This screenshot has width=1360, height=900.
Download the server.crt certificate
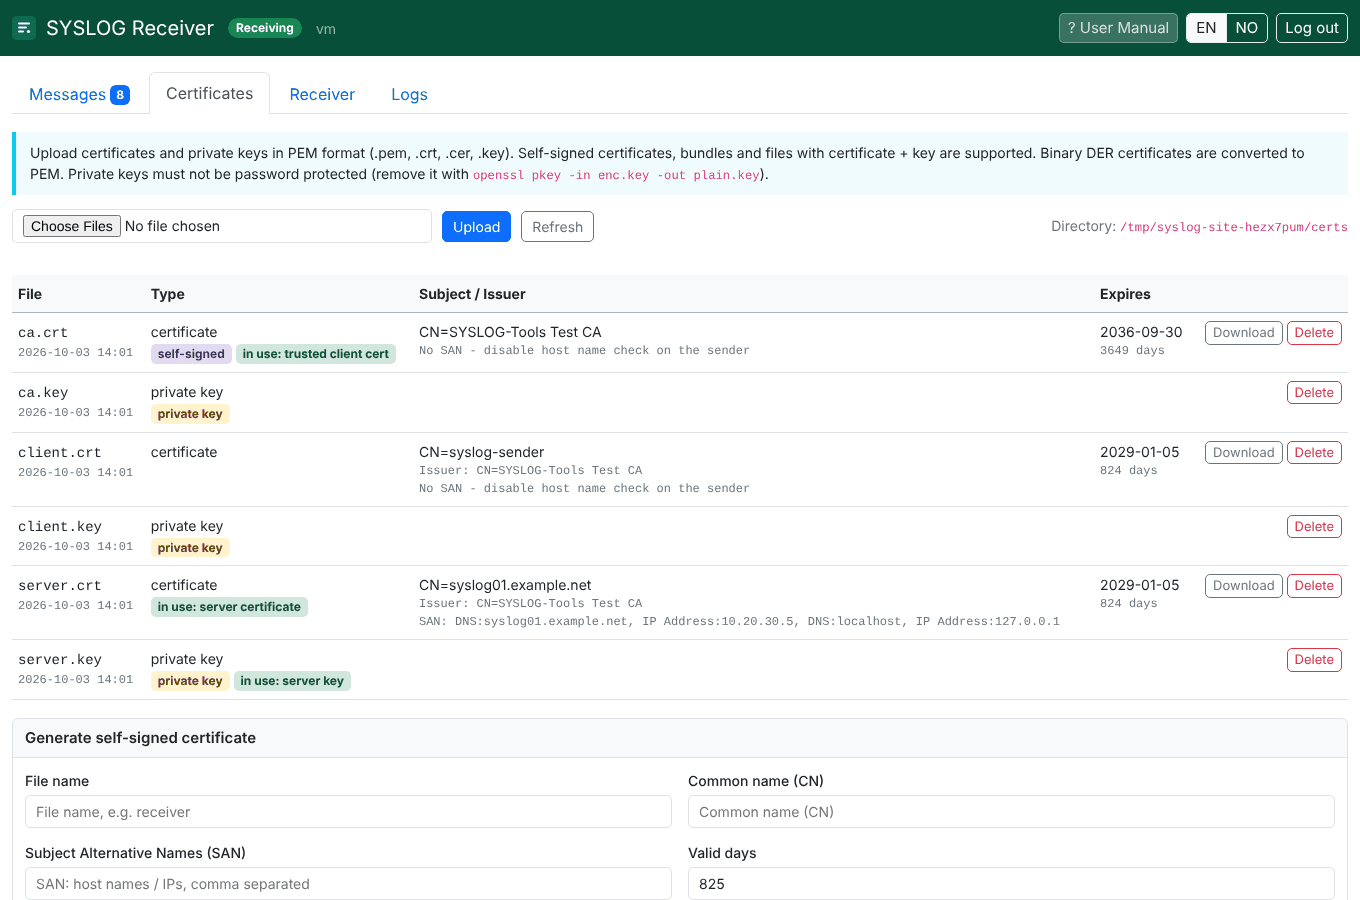(x=1243, y=586)
